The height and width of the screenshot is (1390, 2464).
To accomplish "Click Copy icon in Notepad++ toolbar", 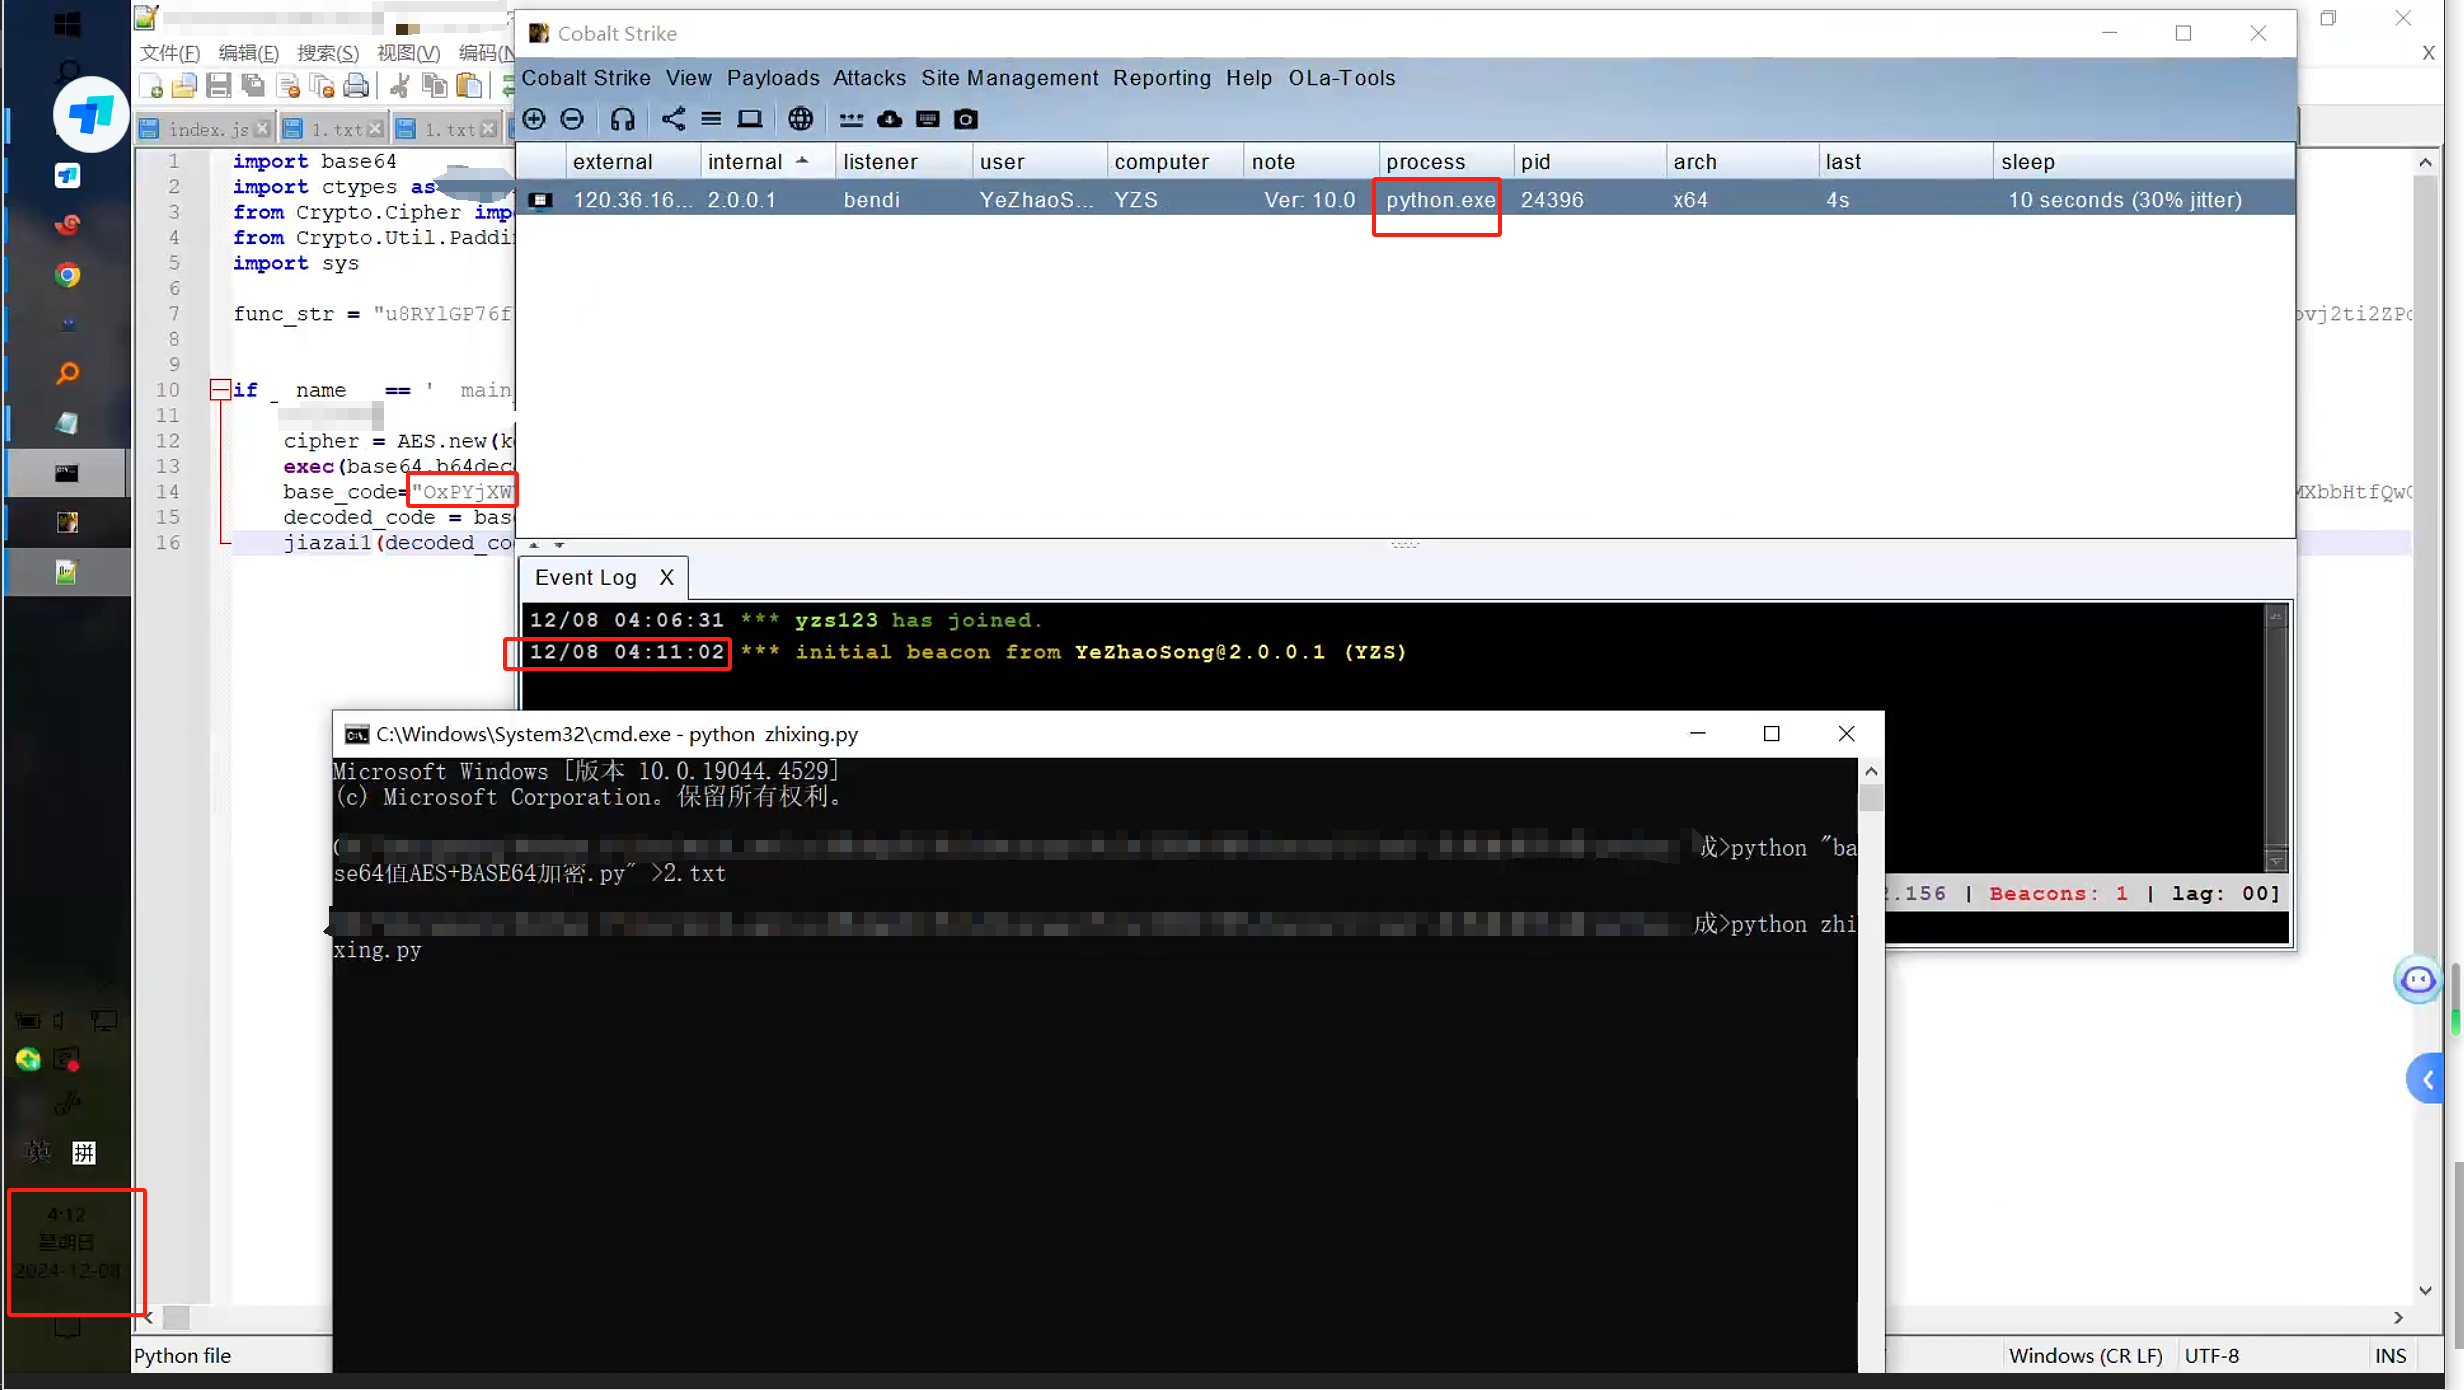I will pyautogui.click(x=434, y=86).
